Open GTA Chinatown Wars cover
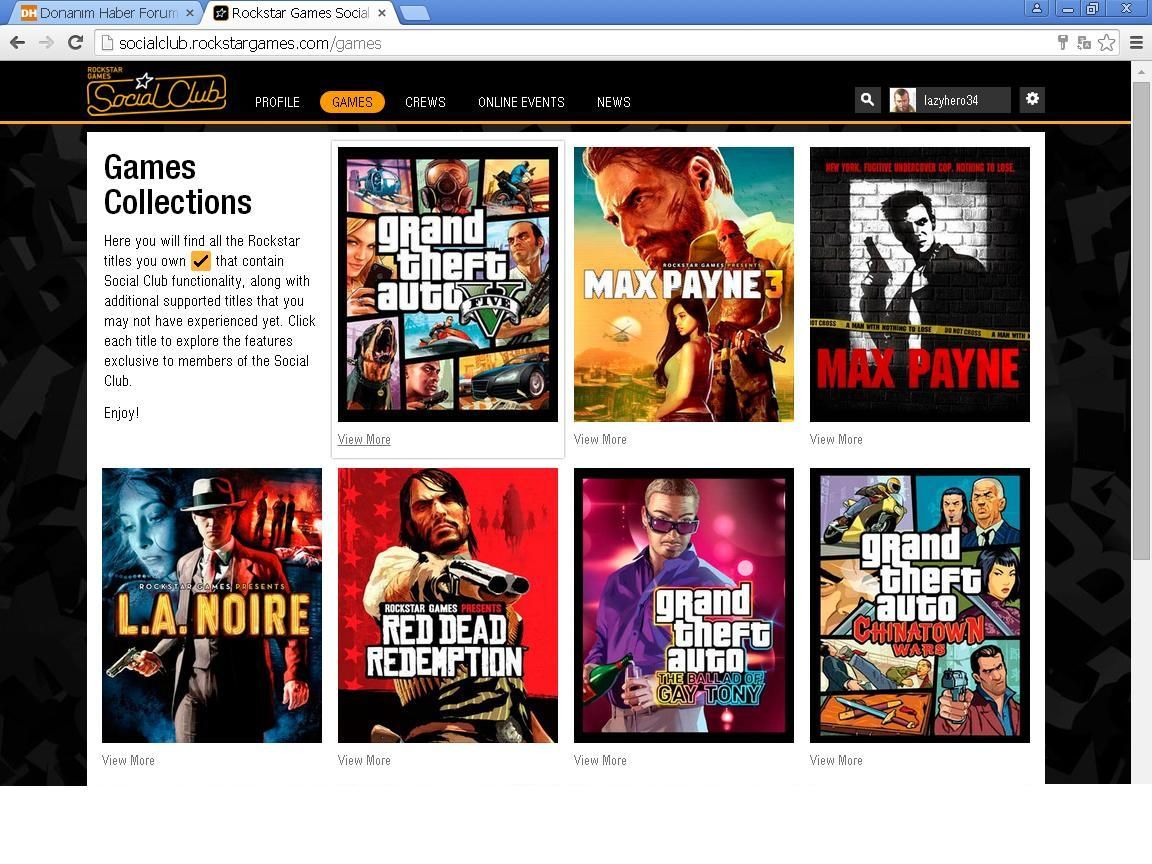 click(x=919, y=605)
